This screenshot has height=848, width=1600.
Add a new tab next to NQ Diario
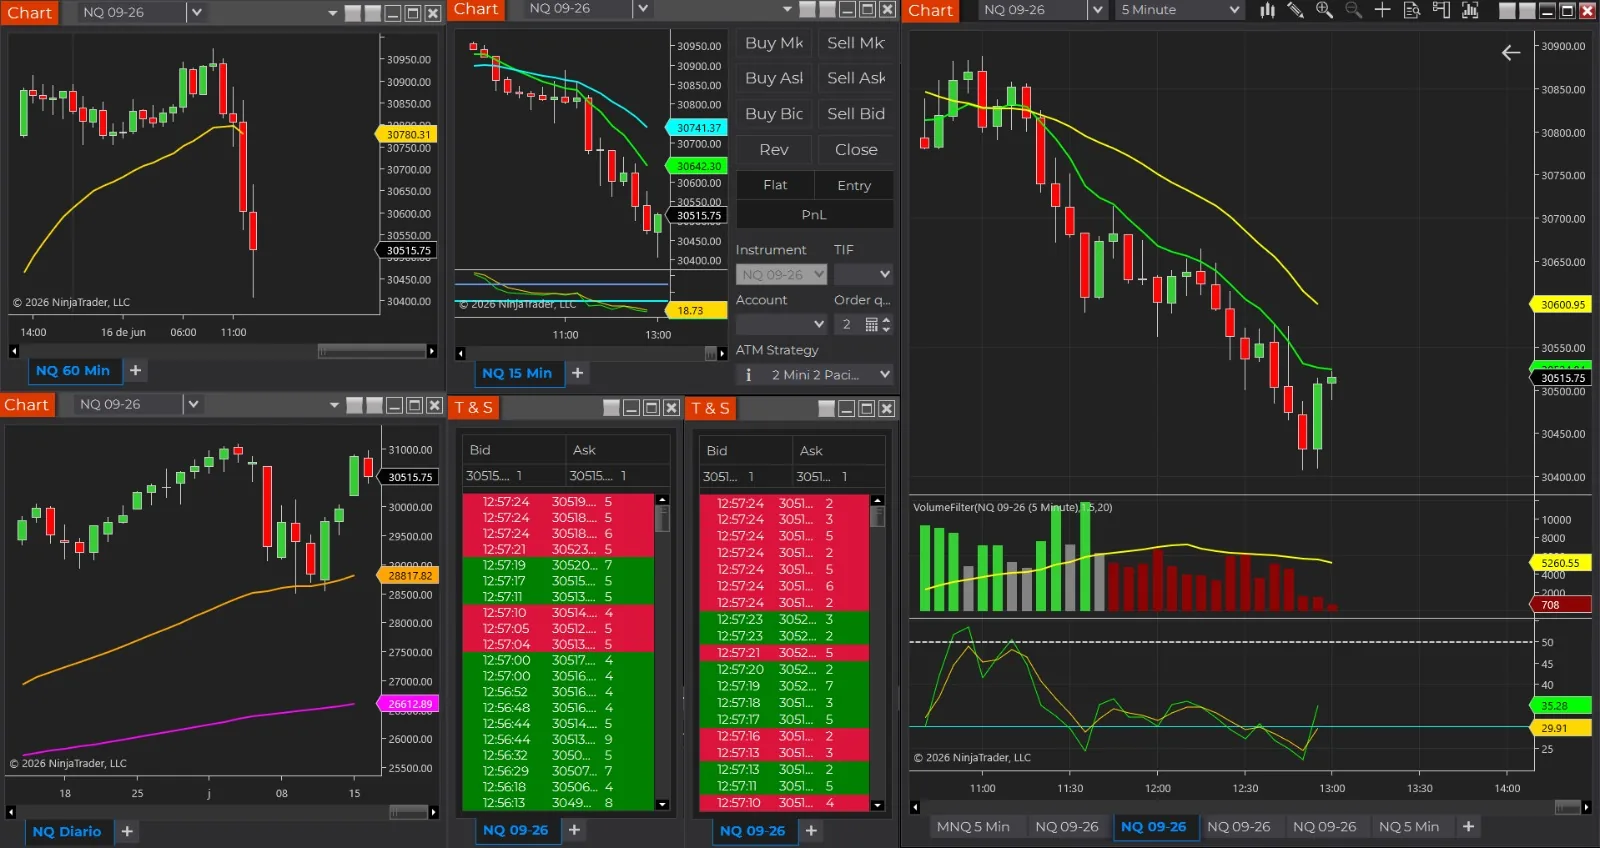tap(127, 831)
